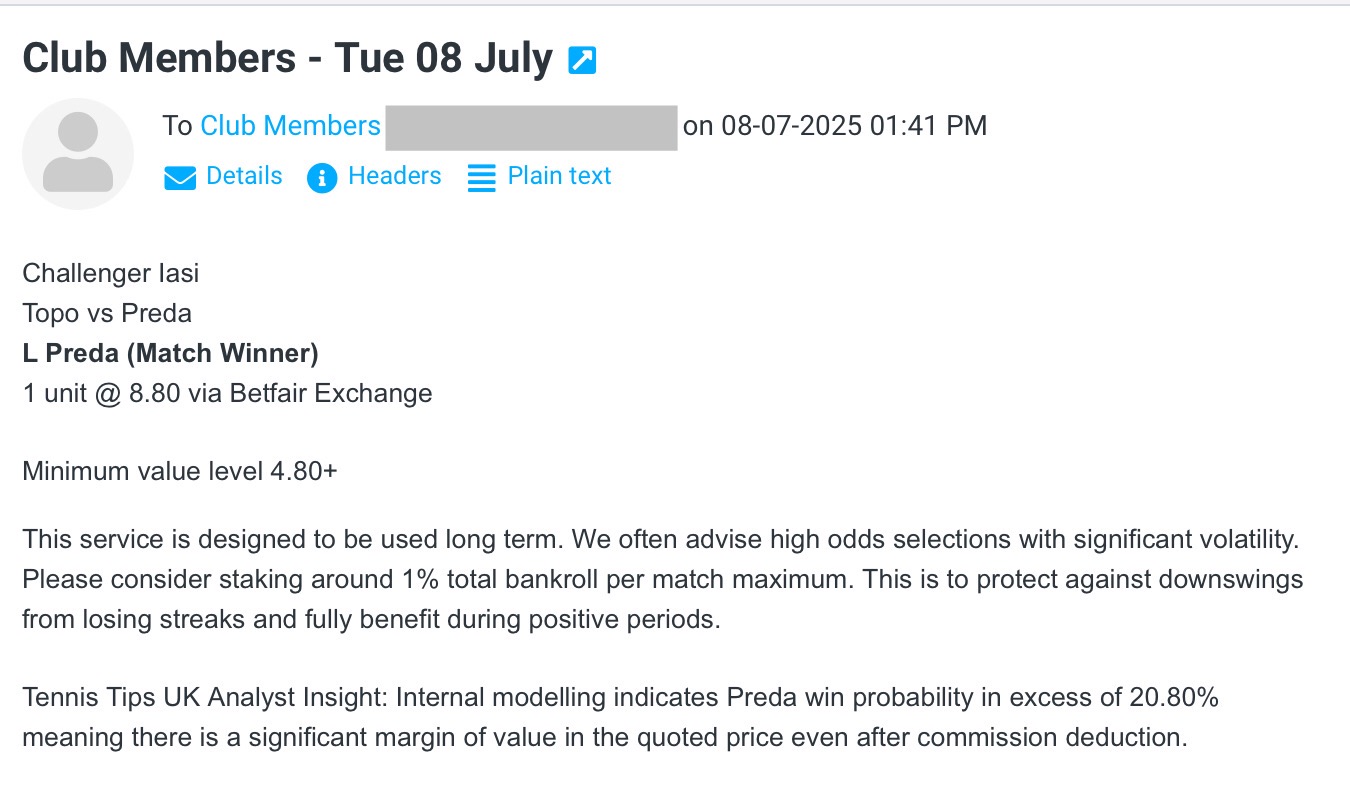
Task: Click the greyed-out recipient address block
Action: pyautogui.click(x=531, y=127)
